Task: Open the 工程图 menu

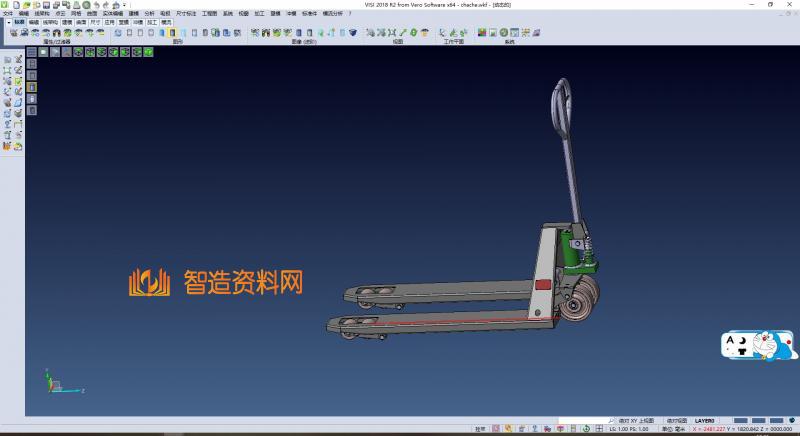Action: [209, 14]
